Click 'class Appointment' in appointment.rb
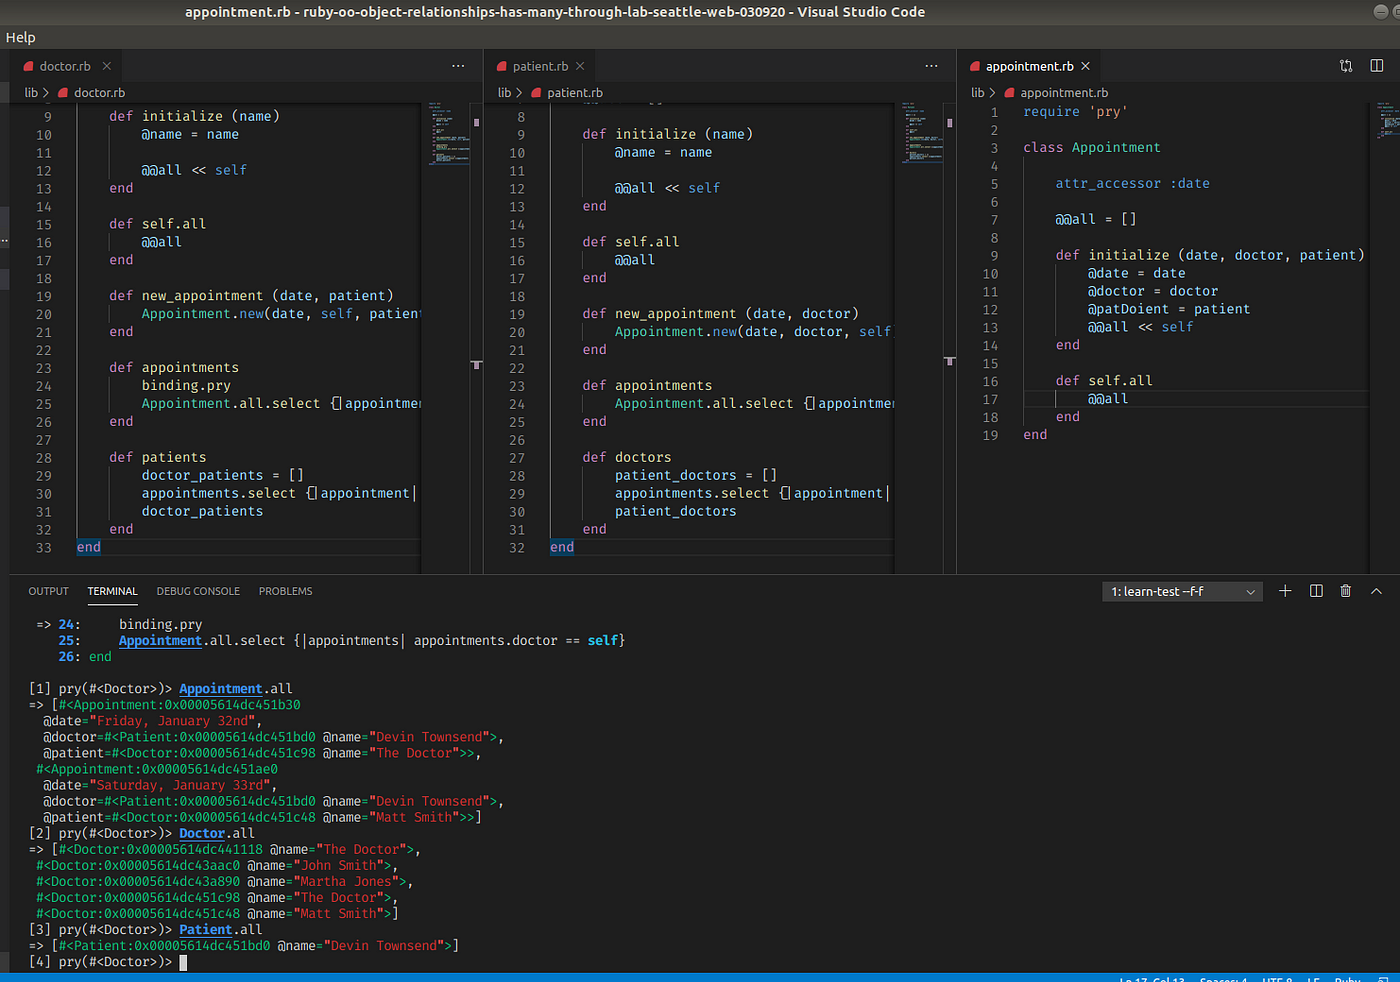Viewport: 1400px width, 982px height. pos(1092,147)
